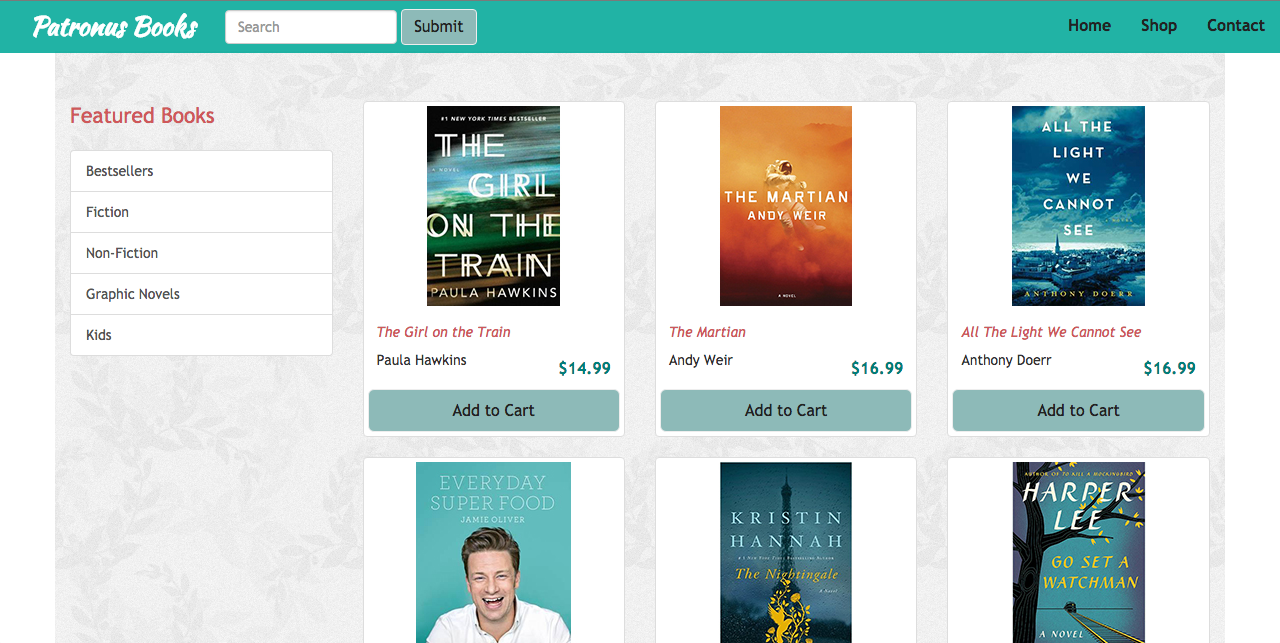The height and width of the screenshot is (643, 1280).
Task: Click Everyday Super Food book cover
Action: point(493,552)
